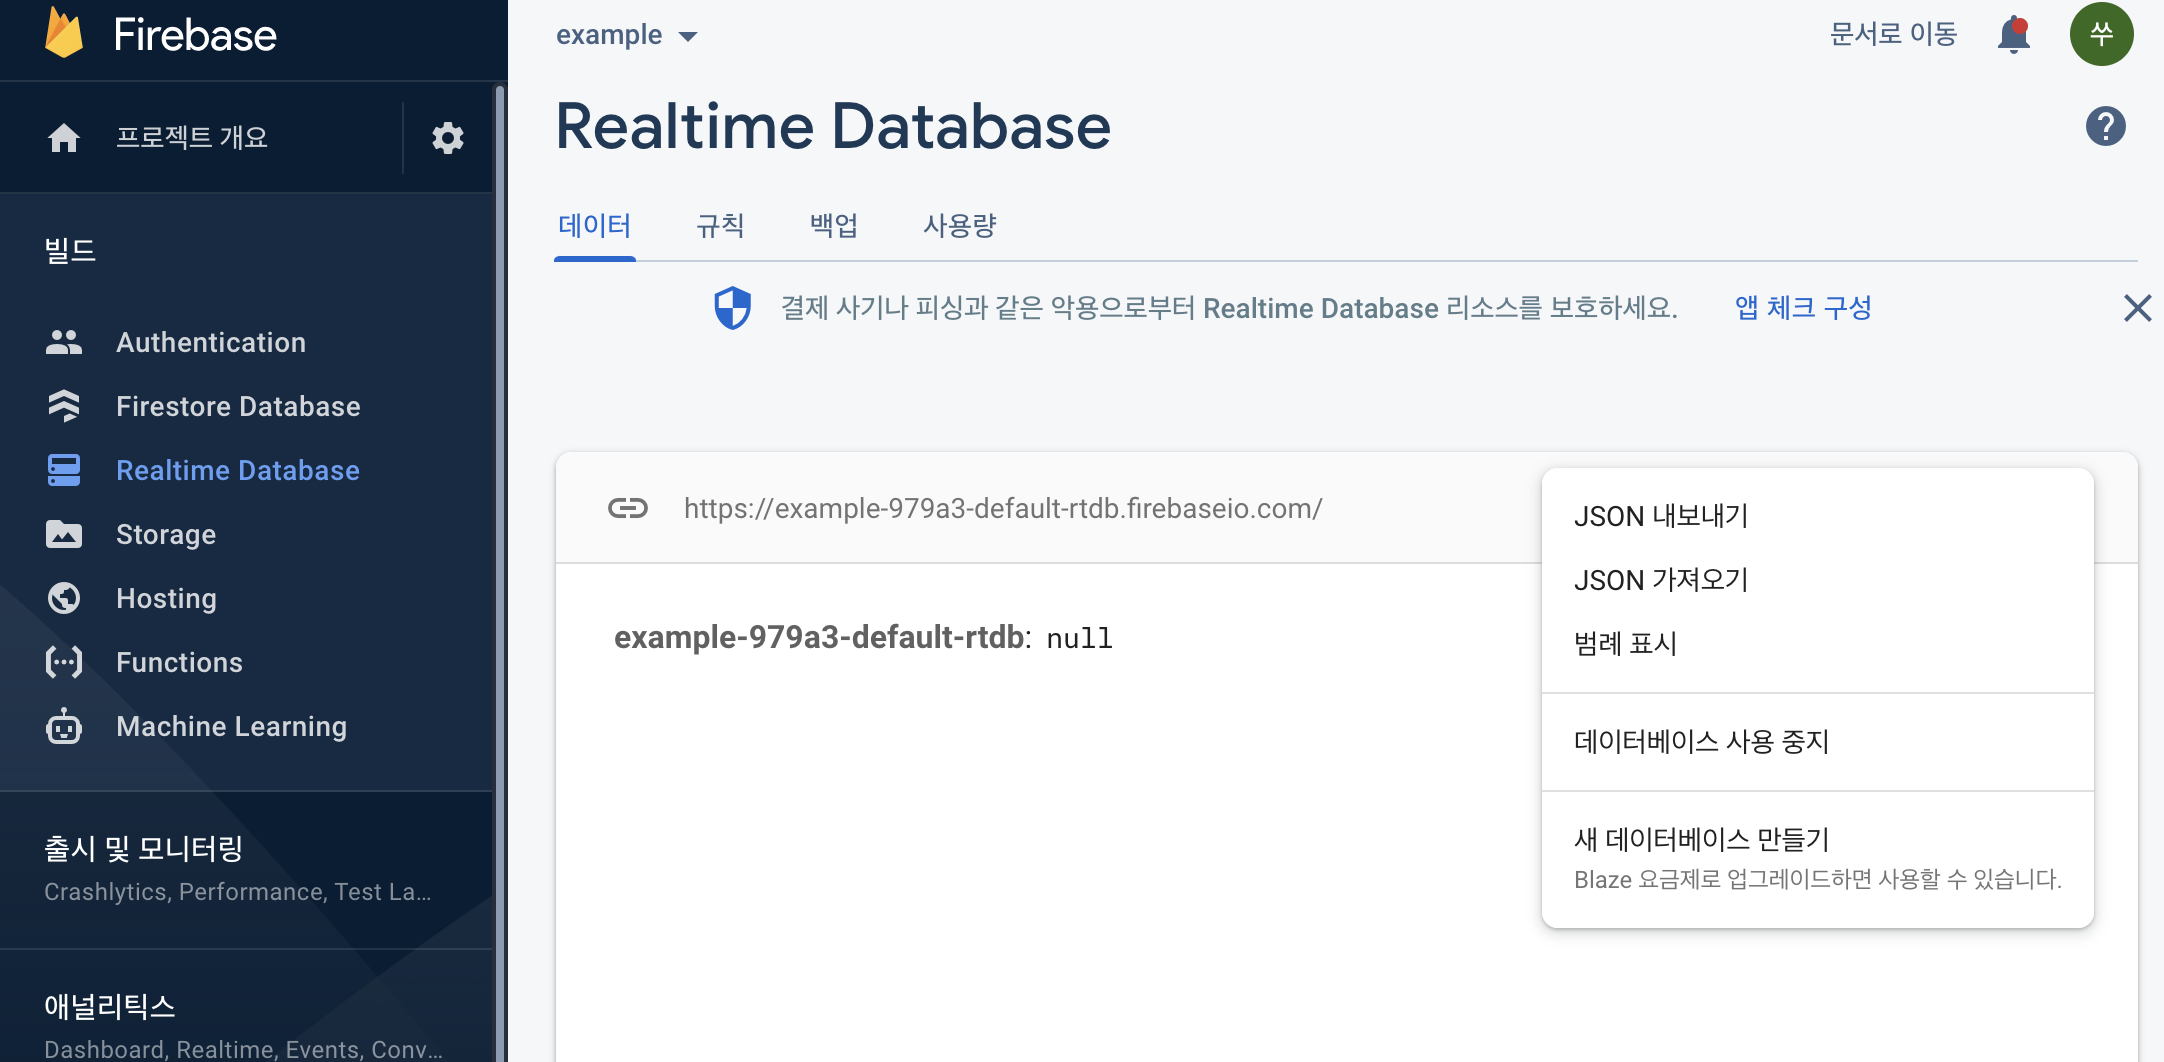Open project settings gear icon
This screenshot has width=2164, height=1062.
pyautogui.click(x=448, y=137)
